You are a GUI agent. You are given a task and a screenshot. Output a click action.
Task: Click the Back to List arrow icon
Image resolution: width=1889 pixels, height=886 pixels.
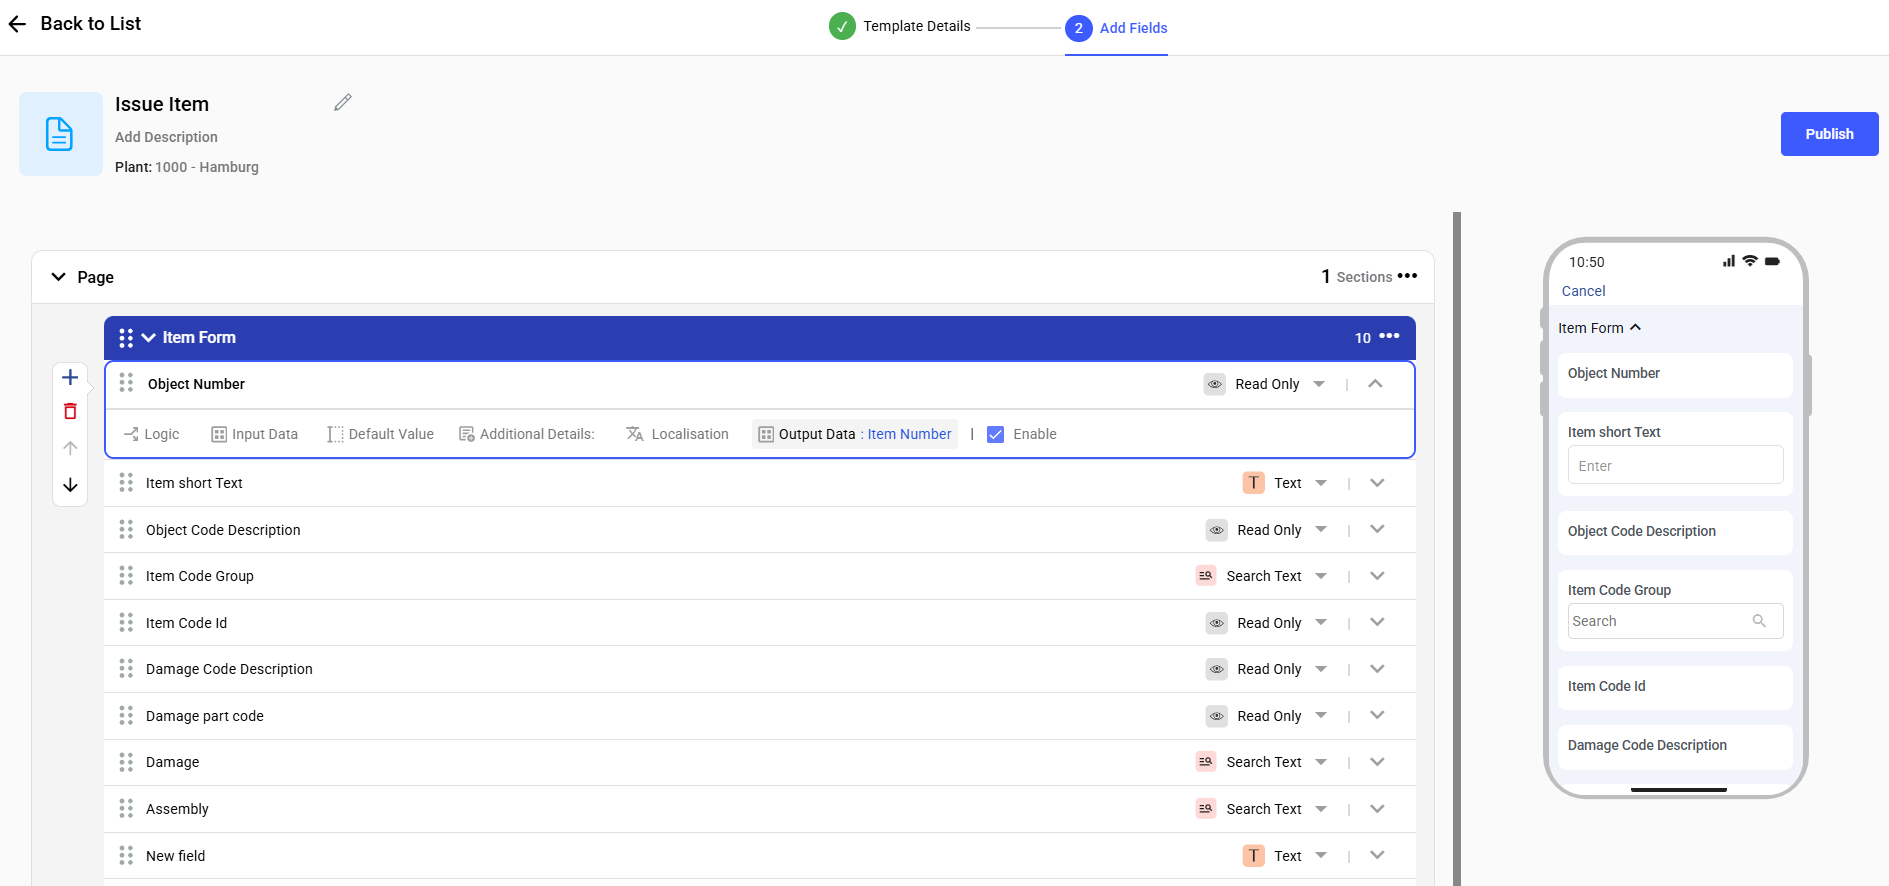pyautogui.click(x=17, y=24)
